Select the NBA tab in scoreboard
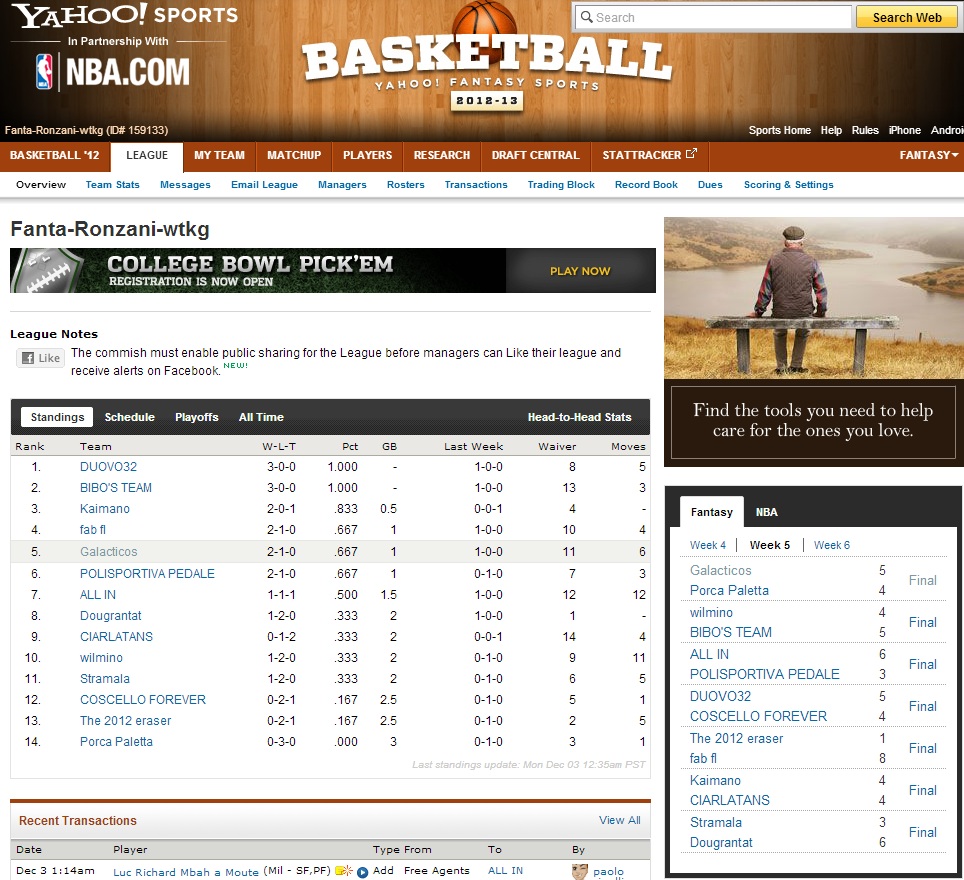This screenshot has width=964, height=880. (766, 512)
